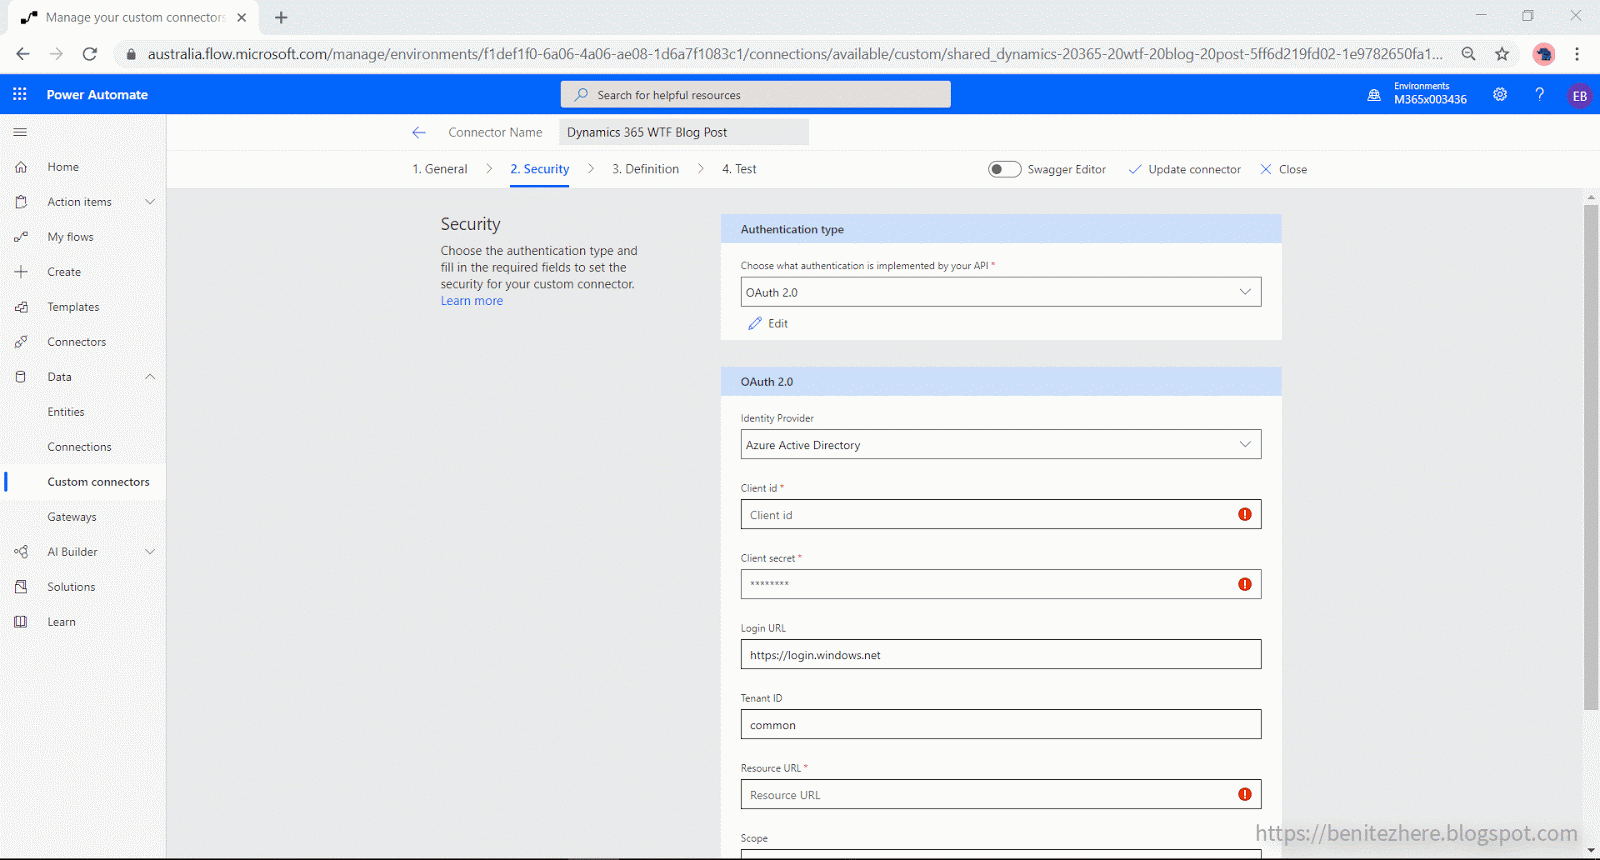This screenshot has height=860, width=1600.
Task: Click the Resource URL input field
Action: (x=1001, y=794)
